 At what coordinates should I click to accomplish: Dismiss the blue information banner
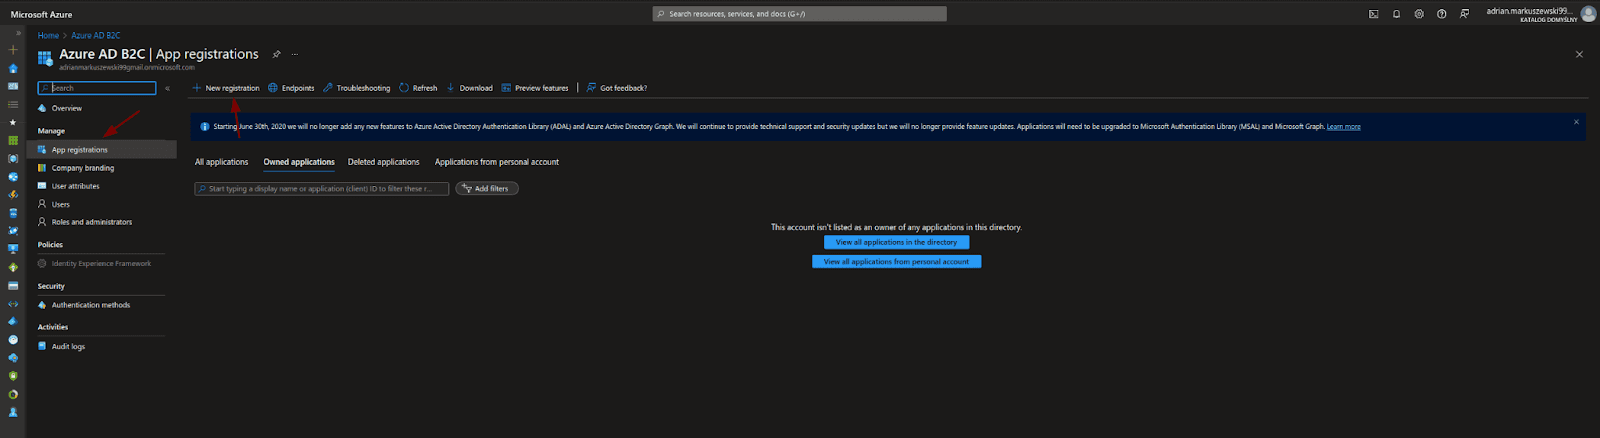(x=1576, y=122)
